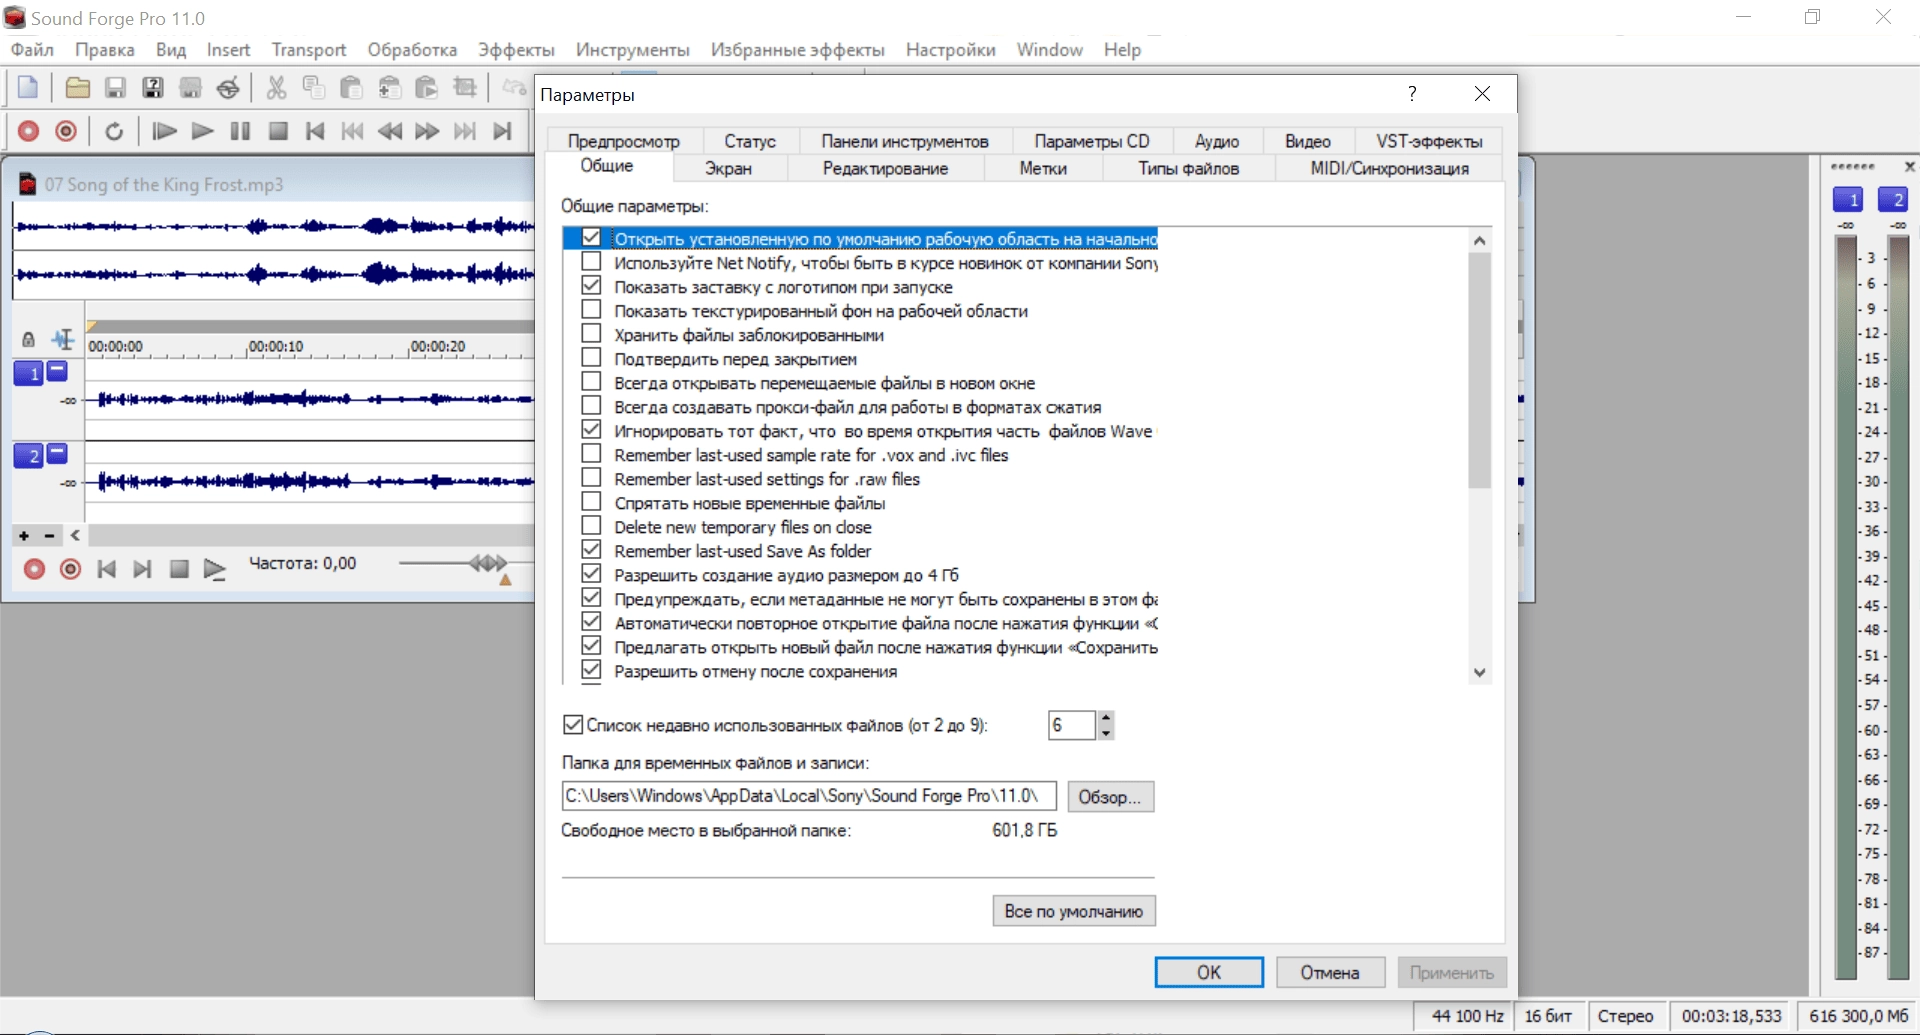Viewport: 1920px width, 1035px height.
Task: Click the Save floppy disk icon
Action: [115, 88]
